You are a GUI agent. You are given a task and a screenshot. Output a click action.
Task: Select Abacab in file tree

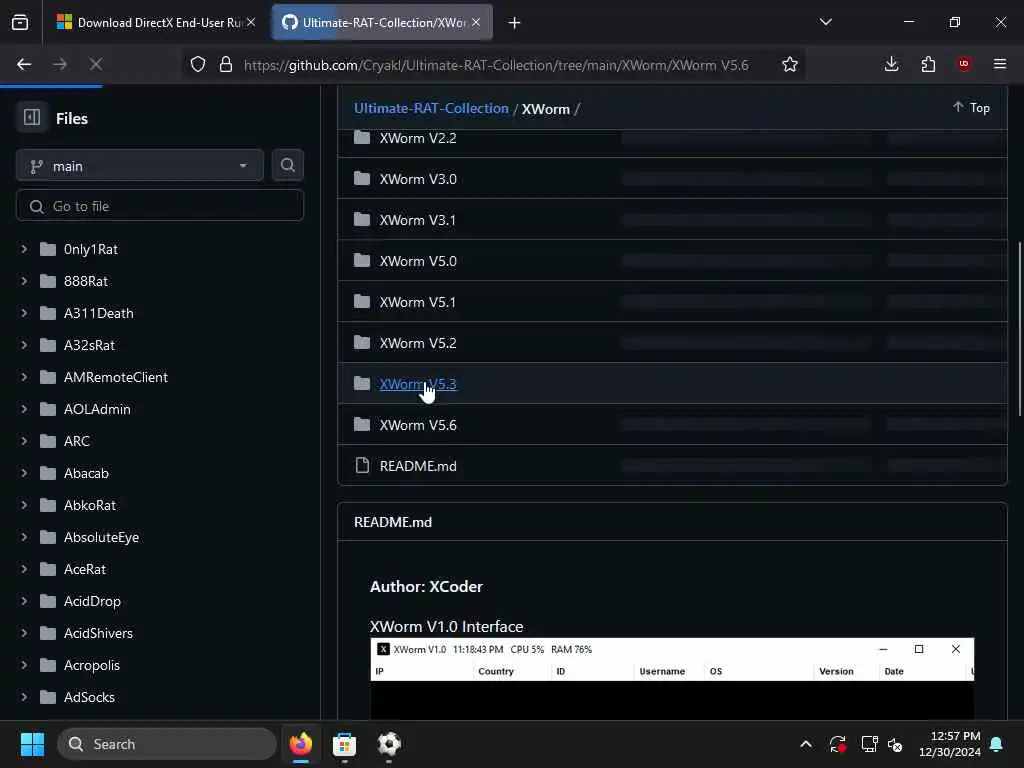[x=86, y=473]
